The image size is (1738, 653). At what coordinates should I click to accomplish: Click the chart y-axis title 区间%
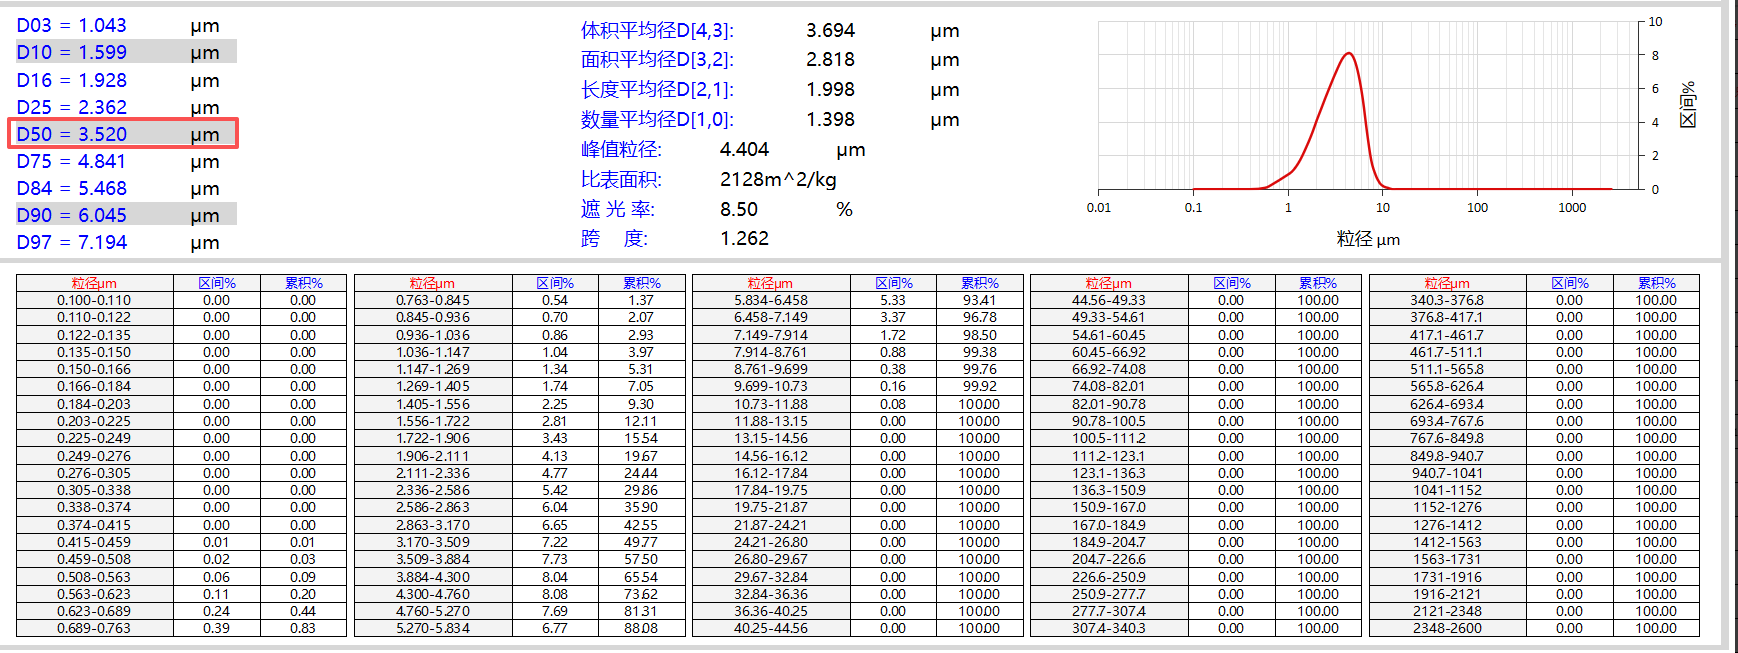click(1688, 104)
